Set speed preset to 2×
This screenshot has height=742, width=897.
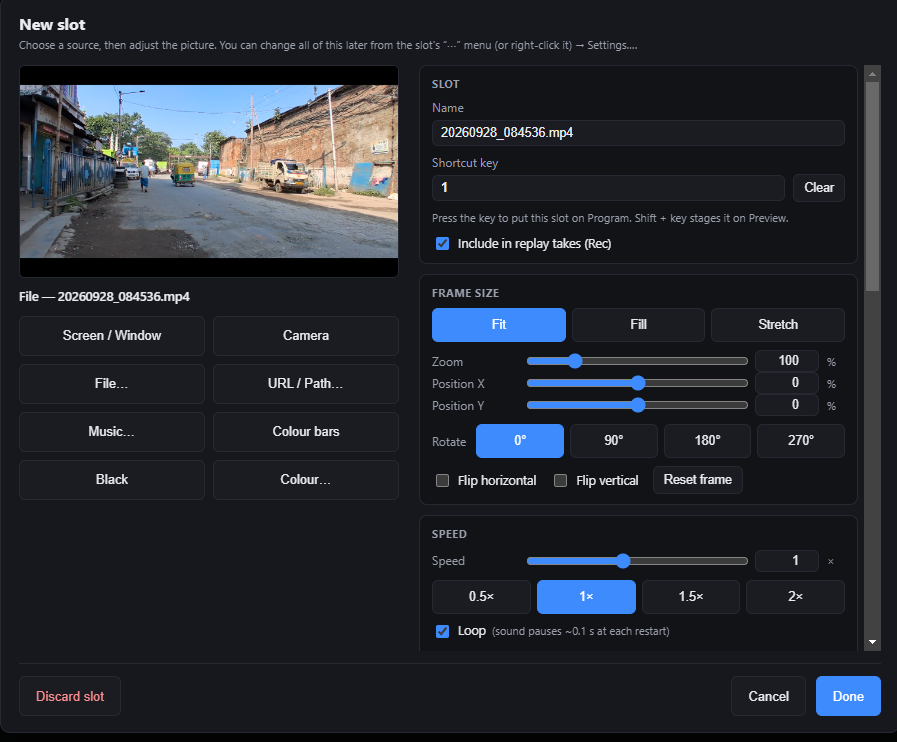[796, 597]
